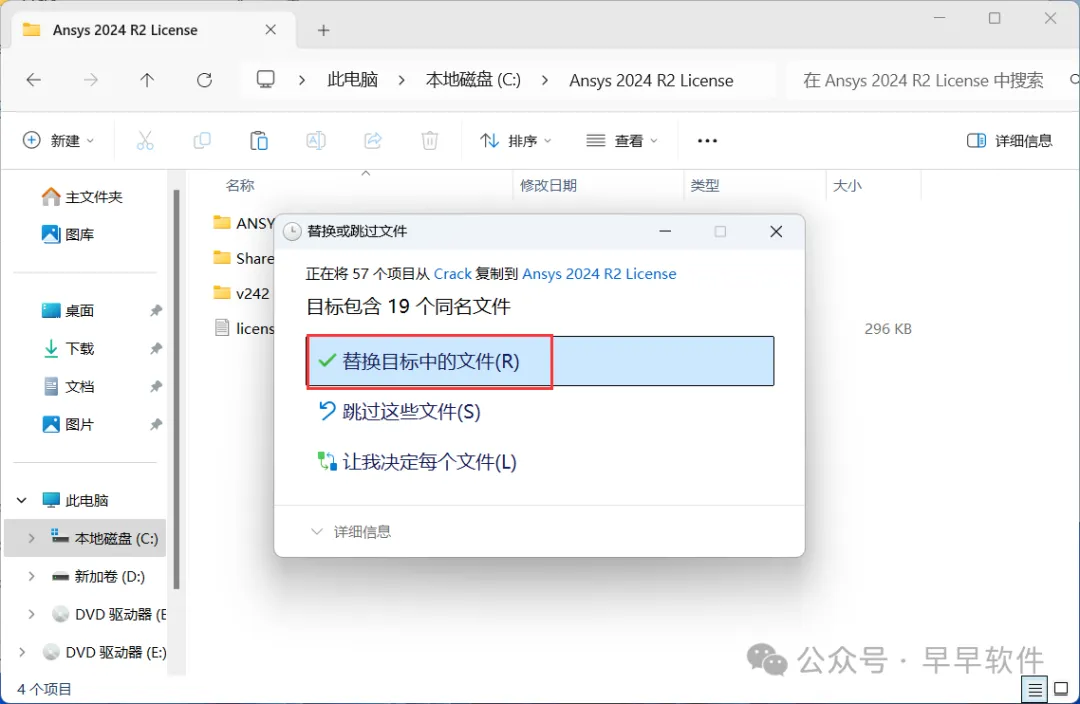The width and height of the screenshot is (1080, 704).
Task: Close the Ansys 2024 R2 License tab
Action: [x=271, y=30]
